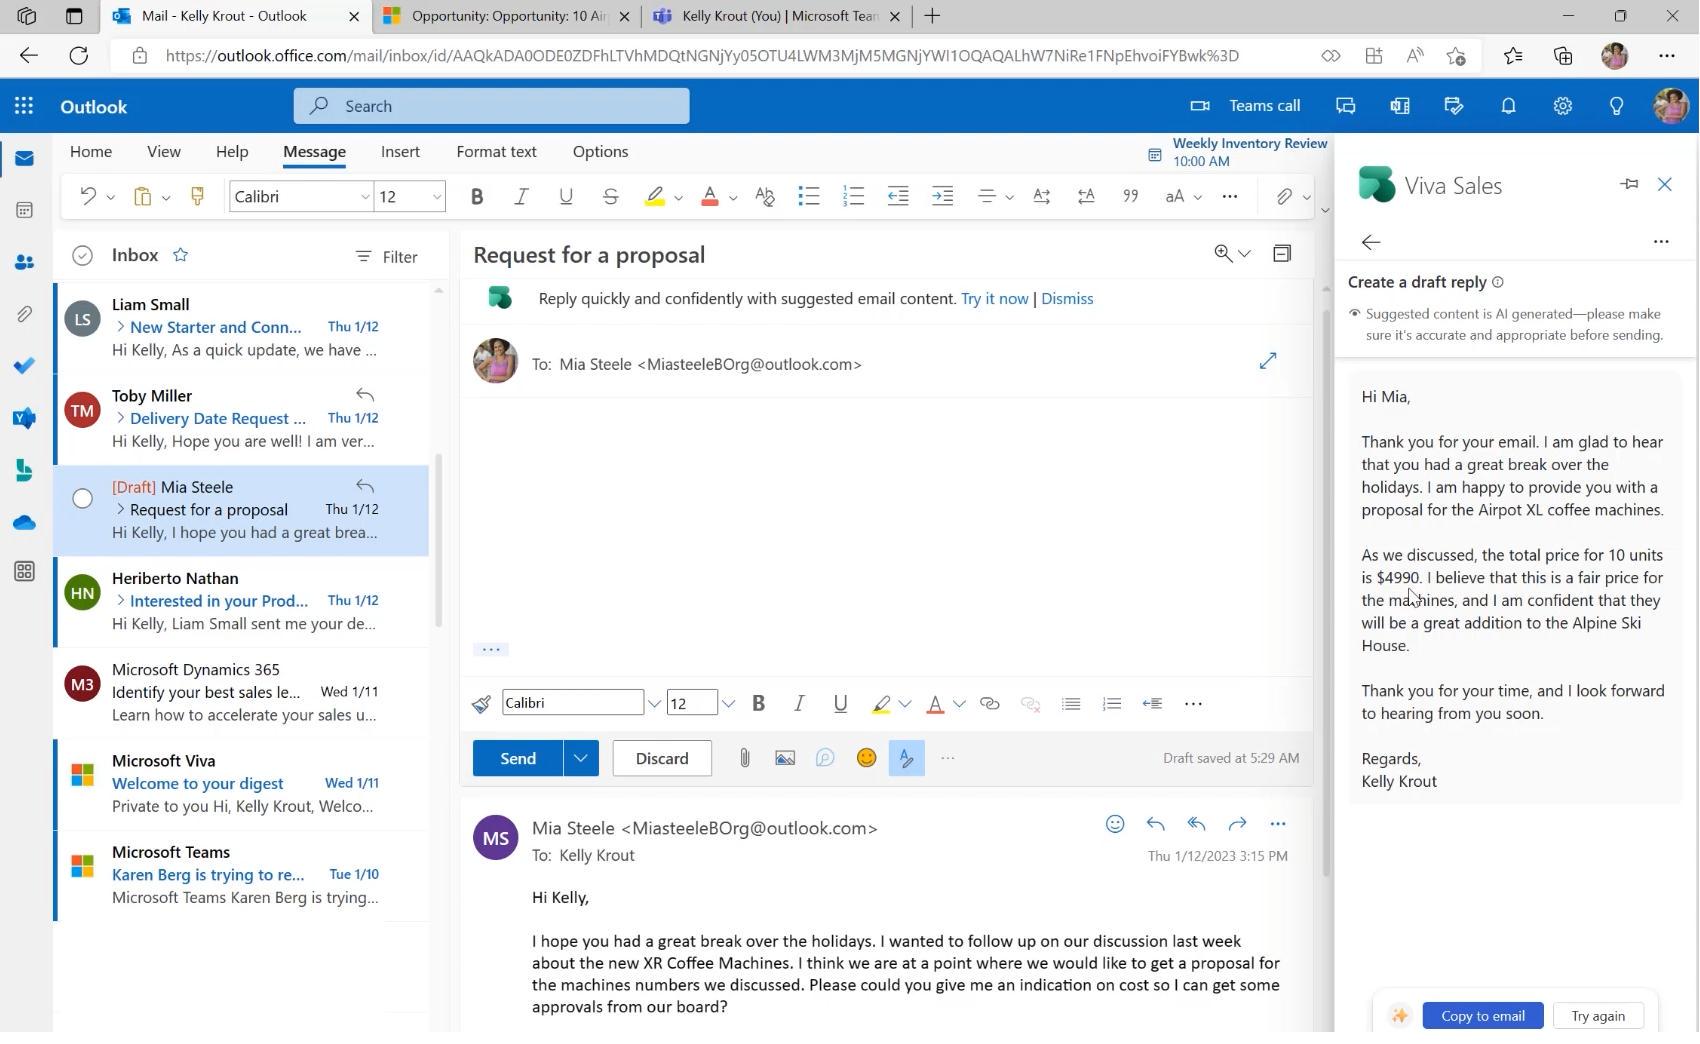Toggle Inbox favorite star
Image resolution: width=1700 pixels, height=1044 pixels.
180,255
